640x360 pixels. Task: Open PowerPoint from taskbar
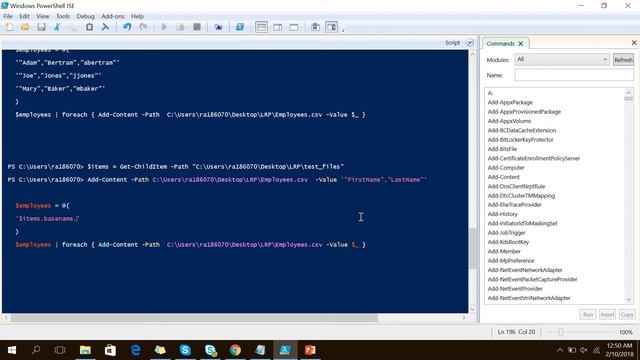click(310, 350)
